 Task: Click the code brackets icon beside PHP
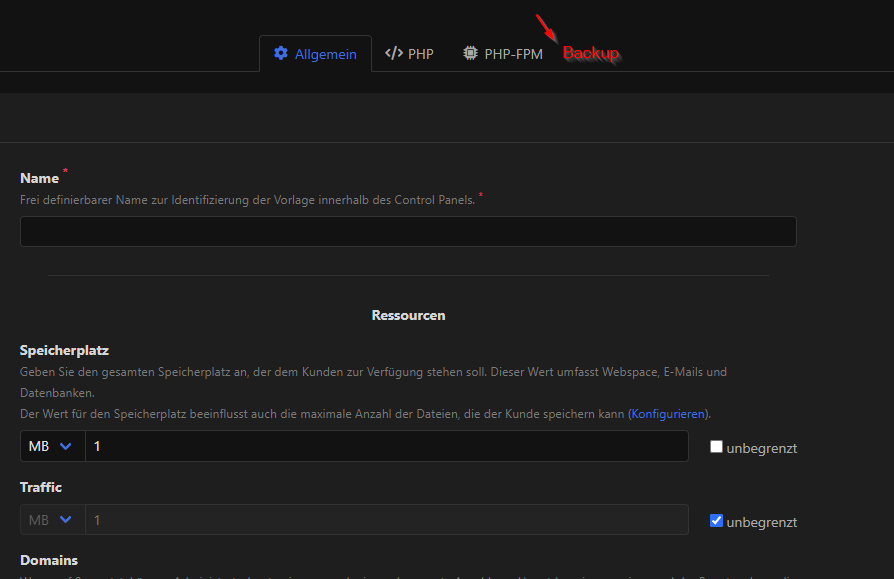(x=394, y=54)
